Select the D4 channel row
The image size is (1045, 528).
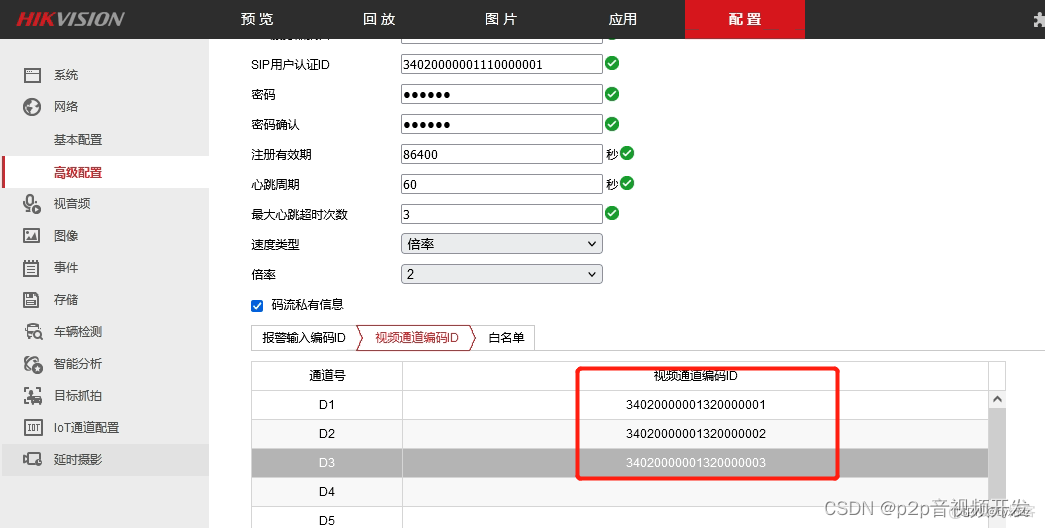tap(620, 492)
